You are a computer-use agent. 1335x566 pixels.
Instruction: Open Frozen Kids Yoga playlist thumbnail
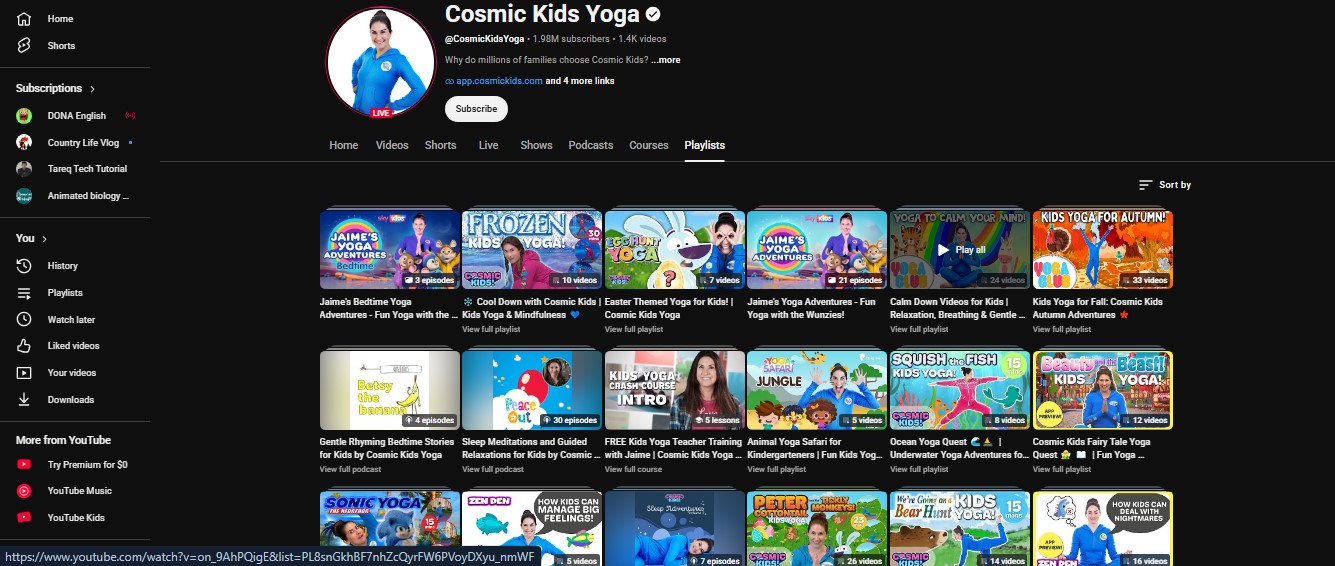click(532, 250)
